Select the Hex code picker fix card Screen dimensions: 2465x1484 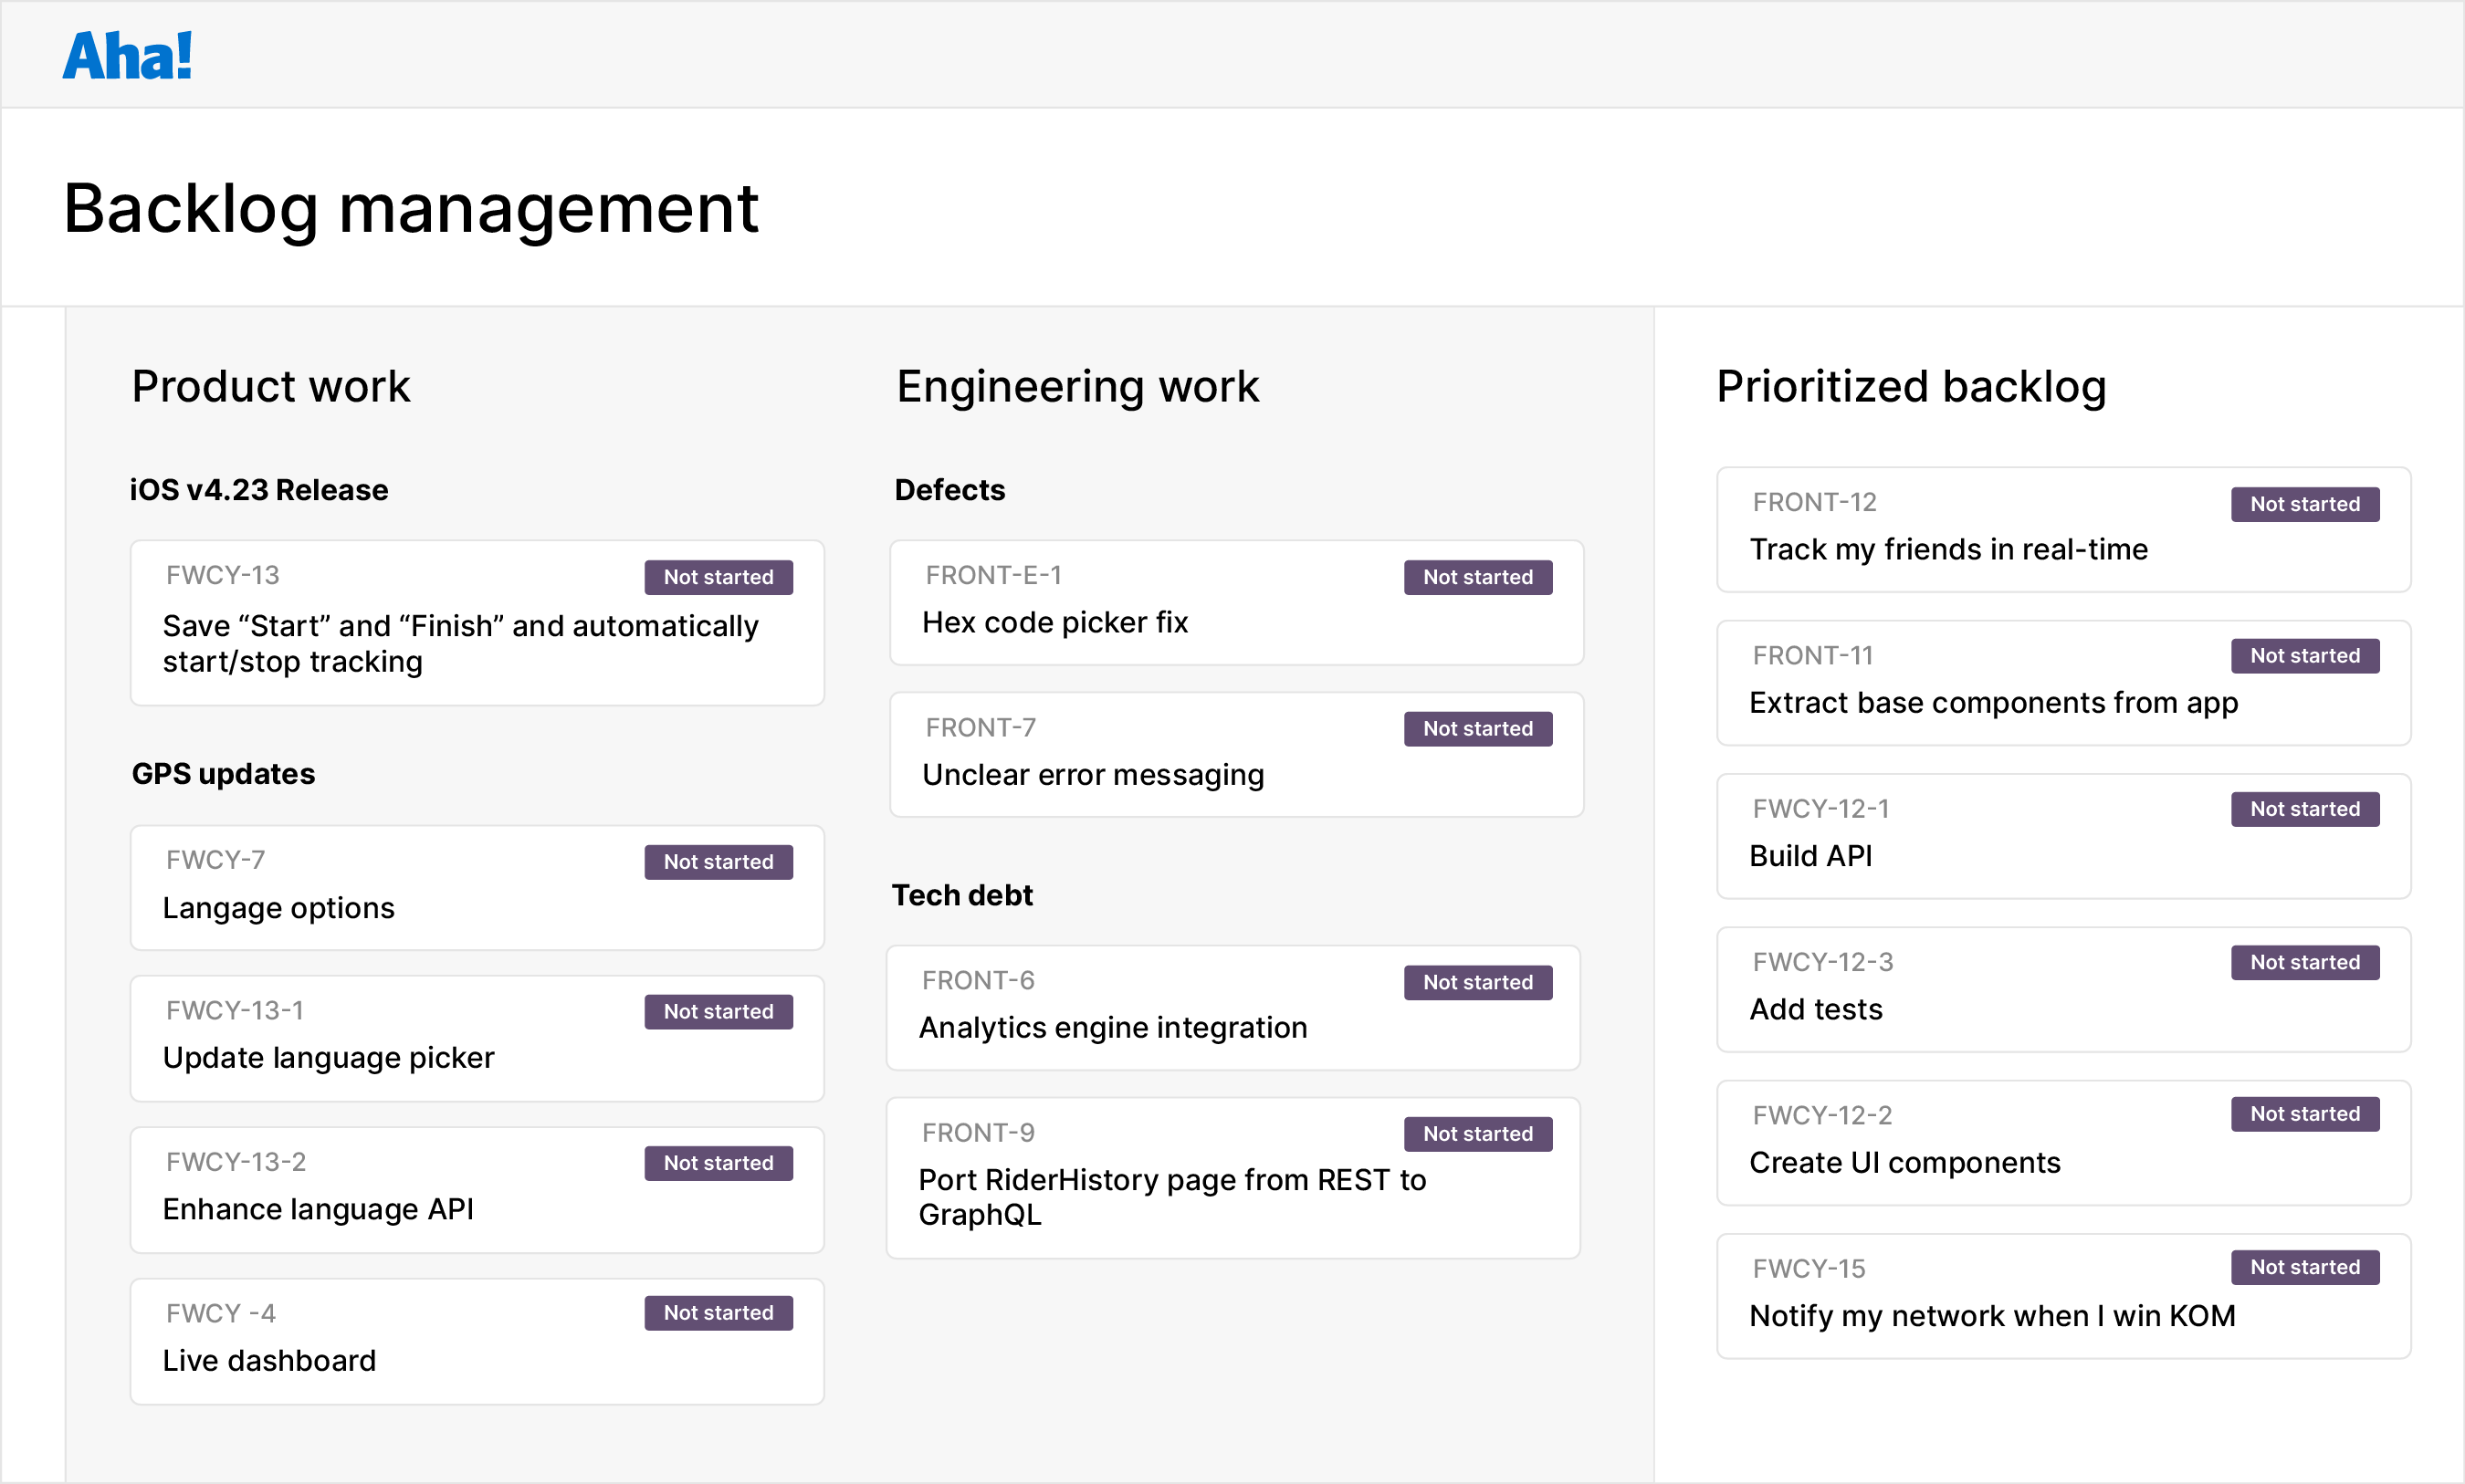coord(1236,602)
